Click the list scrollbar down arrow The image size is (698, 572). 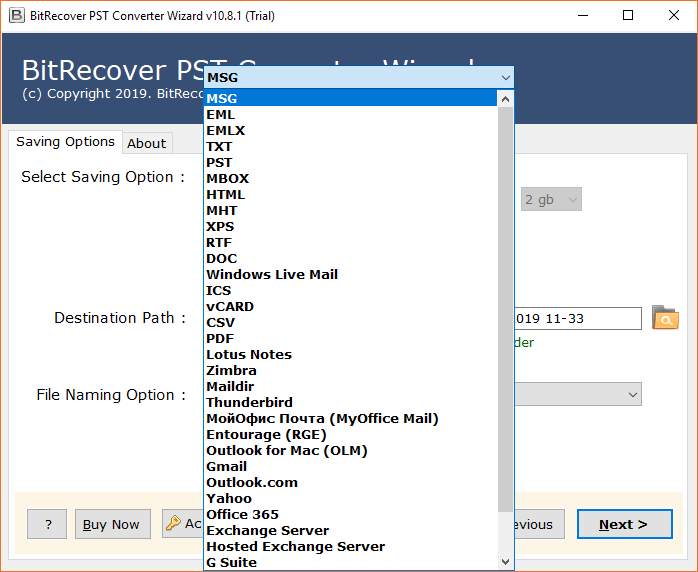pyautogui.click(x=505, y=562)
